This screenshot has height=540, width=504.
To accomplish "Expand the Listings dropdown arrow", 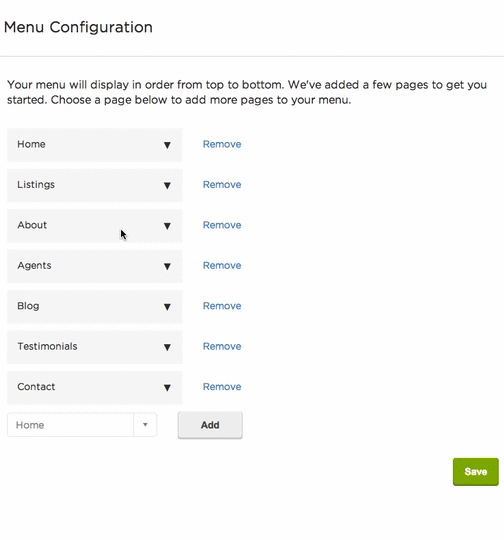I will (167, 186).
